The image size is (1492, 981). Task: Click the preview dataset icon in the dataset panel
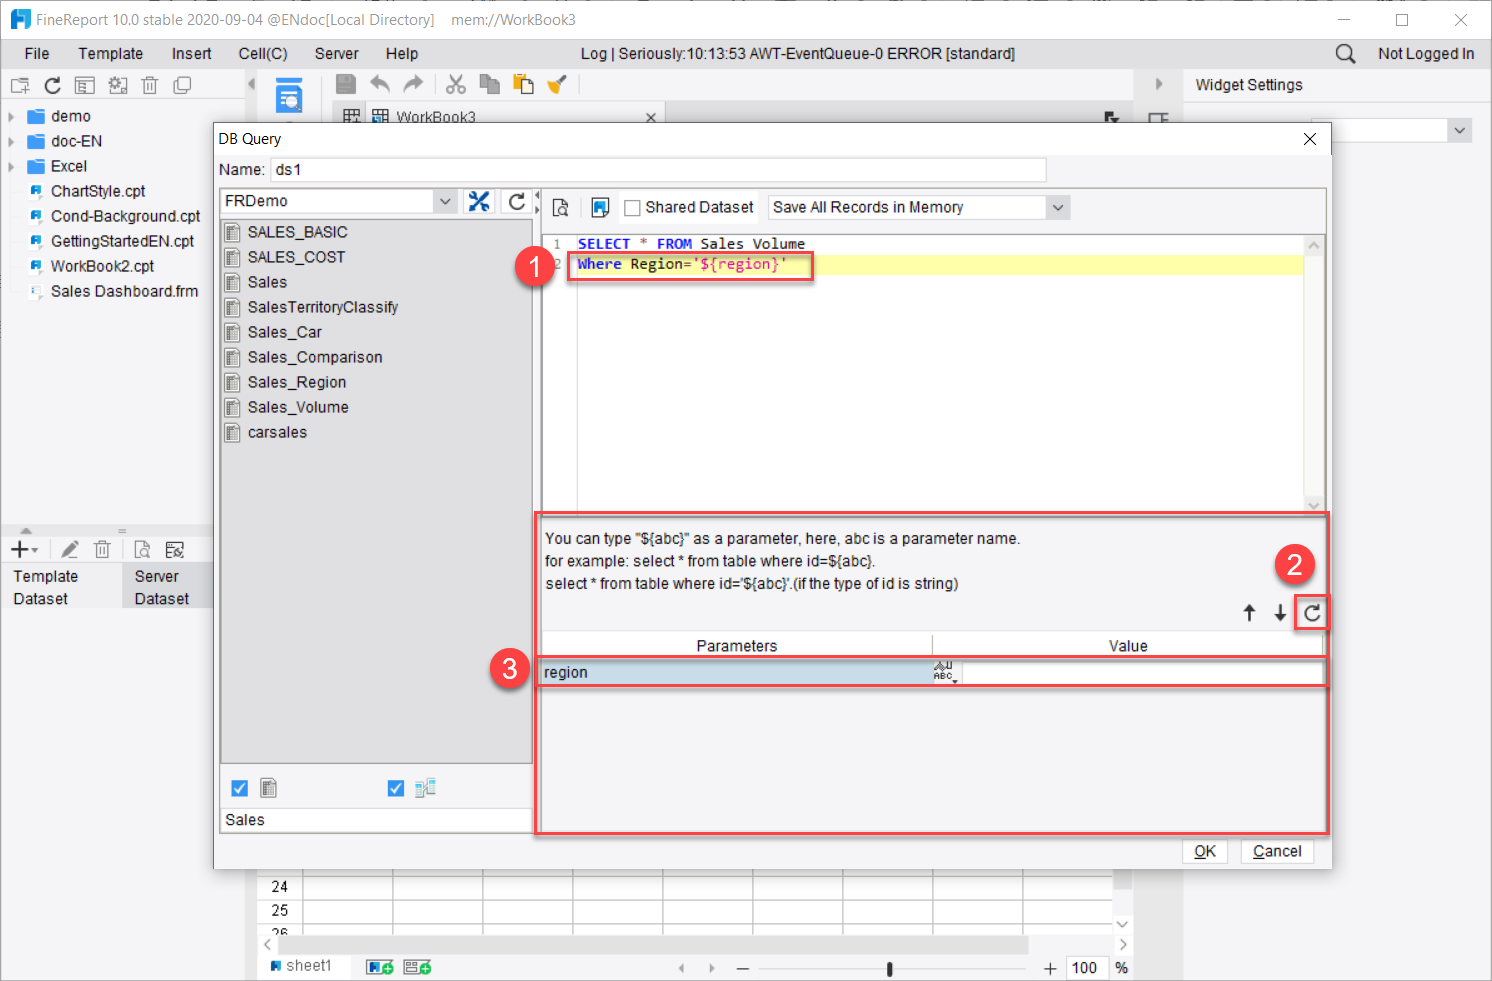(x=142, y=550)
